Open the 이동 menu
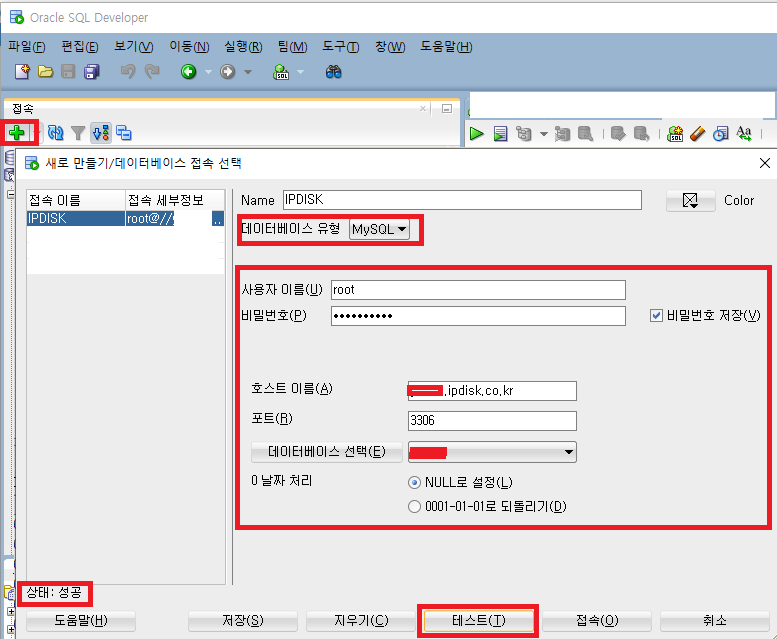 pyautogui.click(x=189, y=47)
